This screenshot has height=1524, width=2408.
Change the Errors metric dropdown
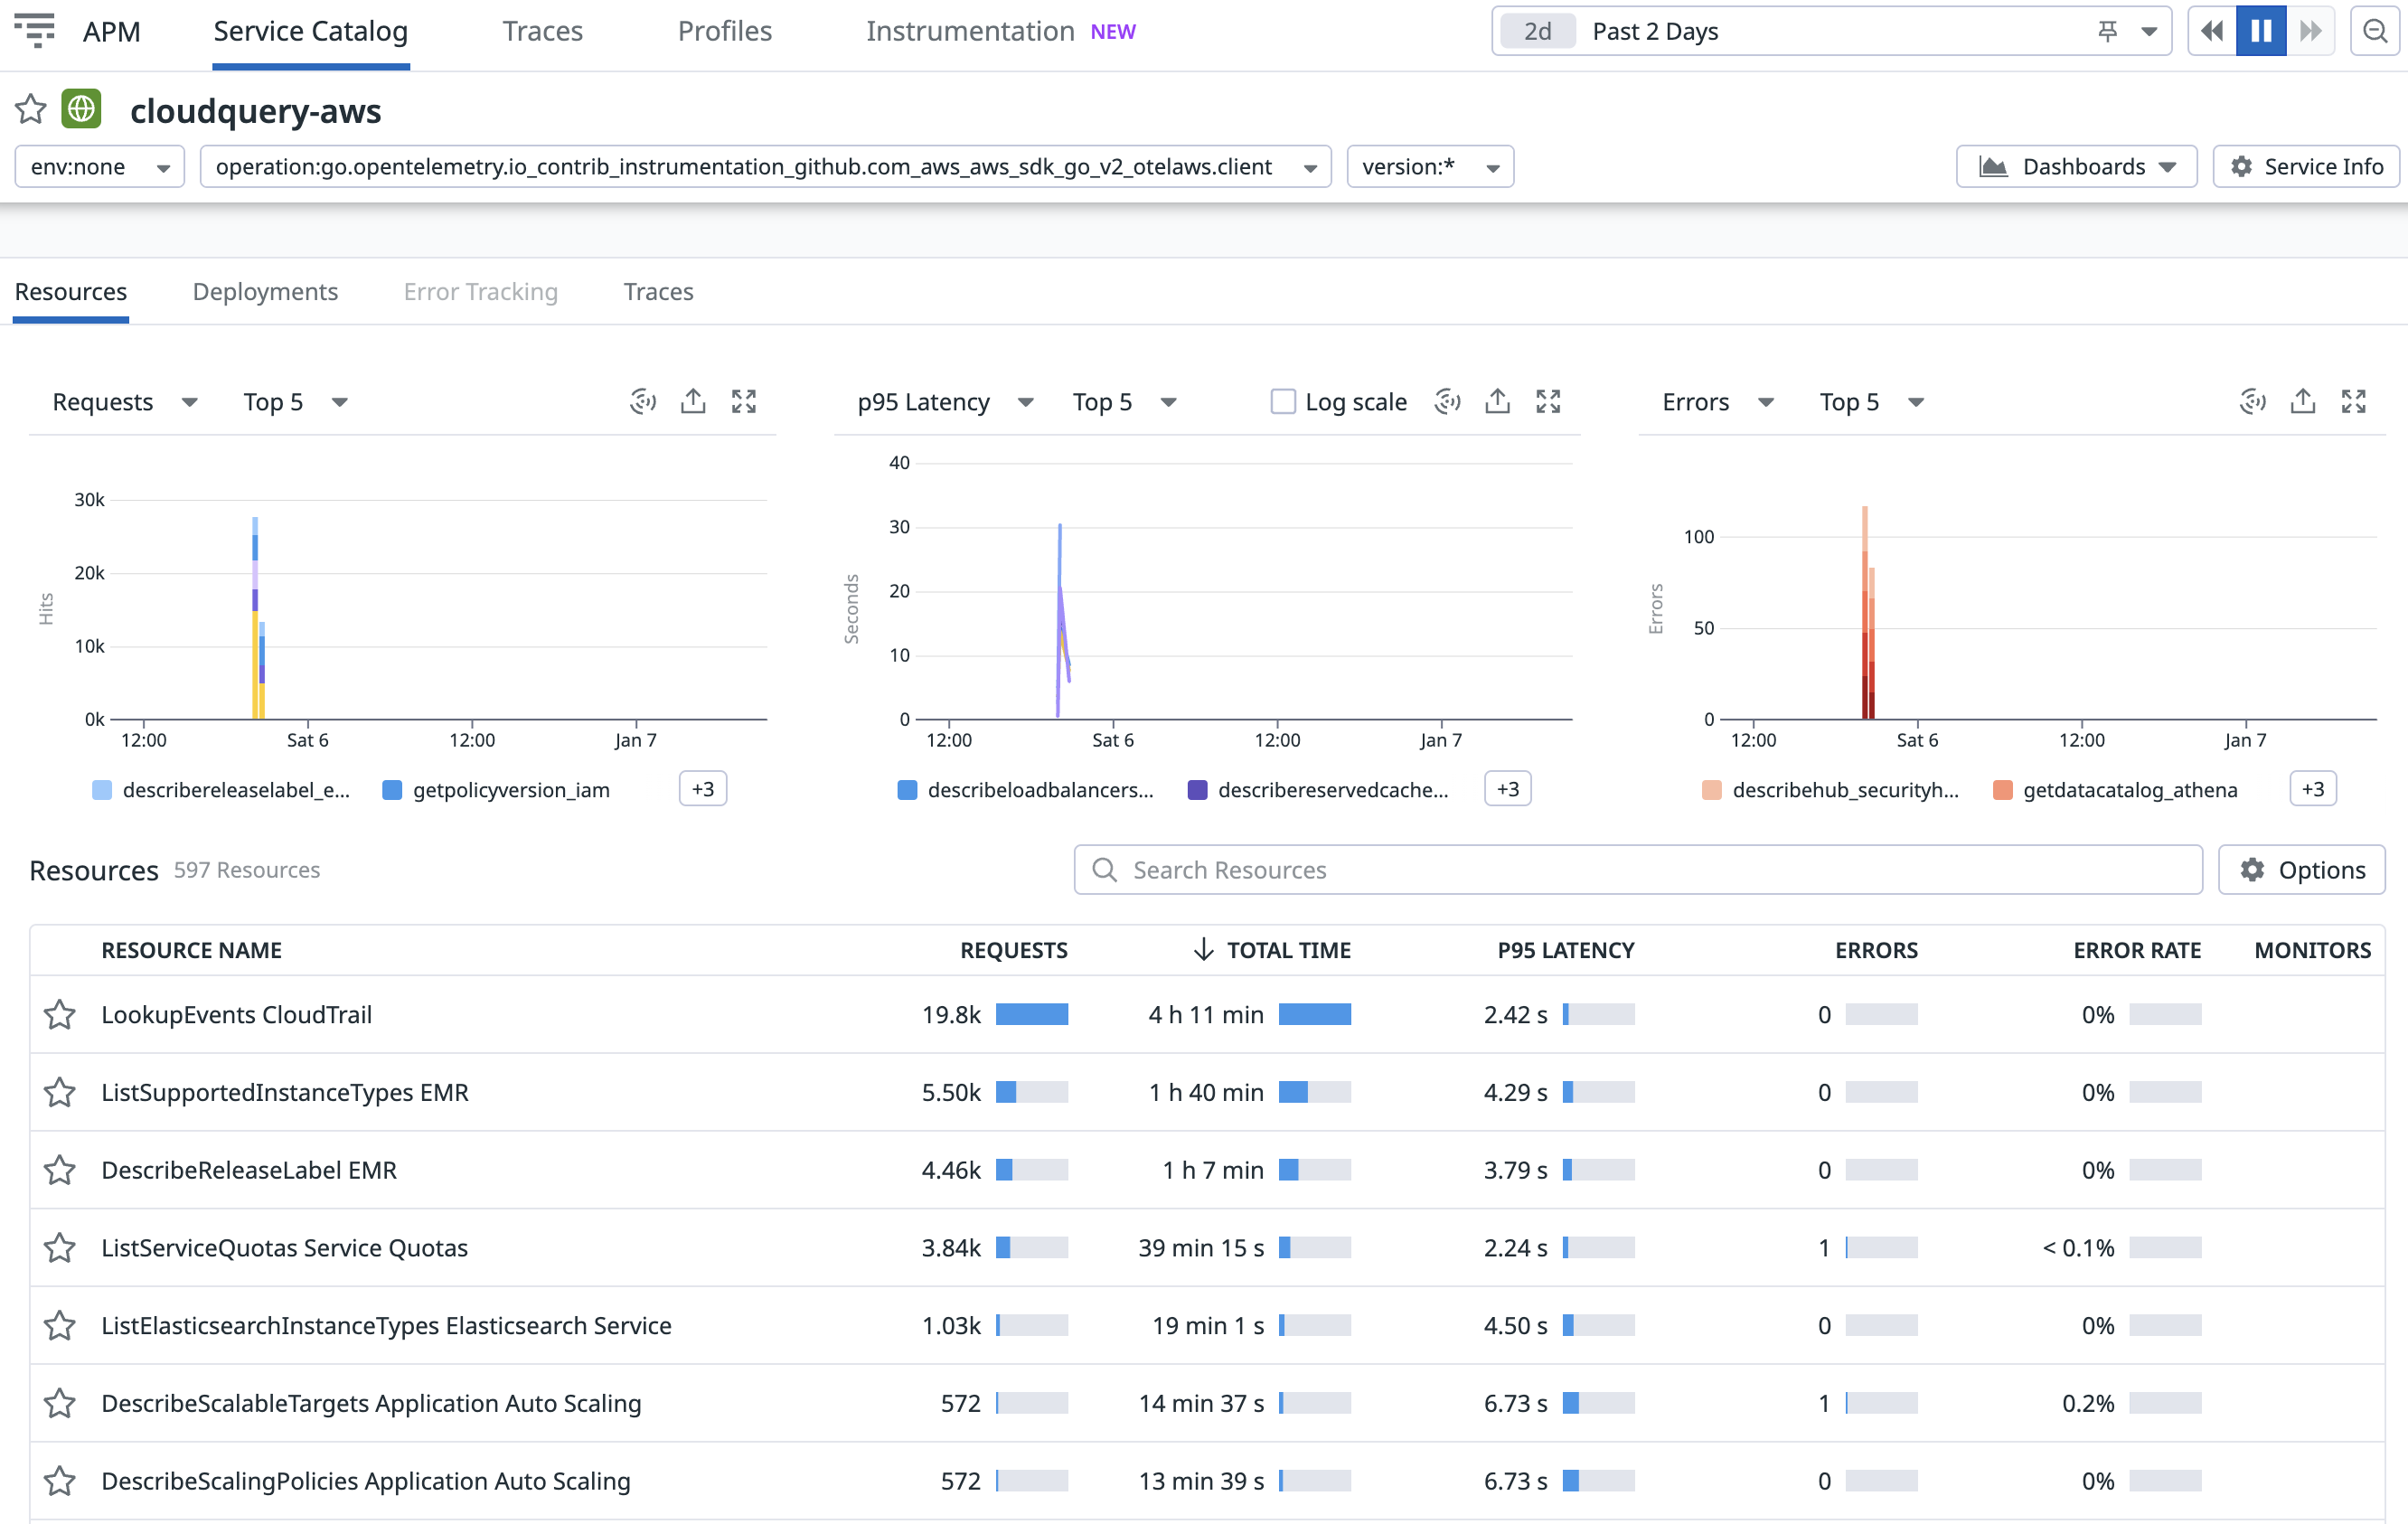(1718, 402)
